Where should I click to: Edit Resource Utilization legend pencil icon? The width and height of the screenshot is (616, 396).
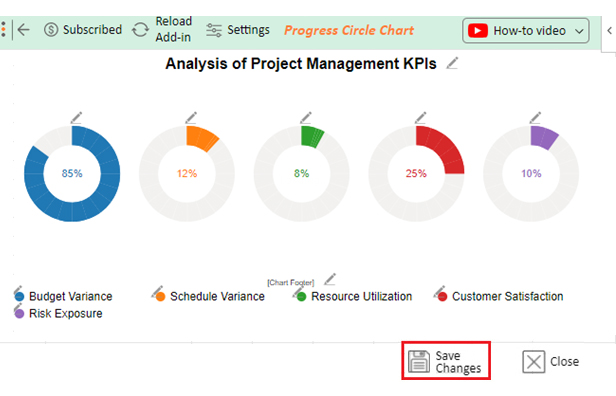298,291
